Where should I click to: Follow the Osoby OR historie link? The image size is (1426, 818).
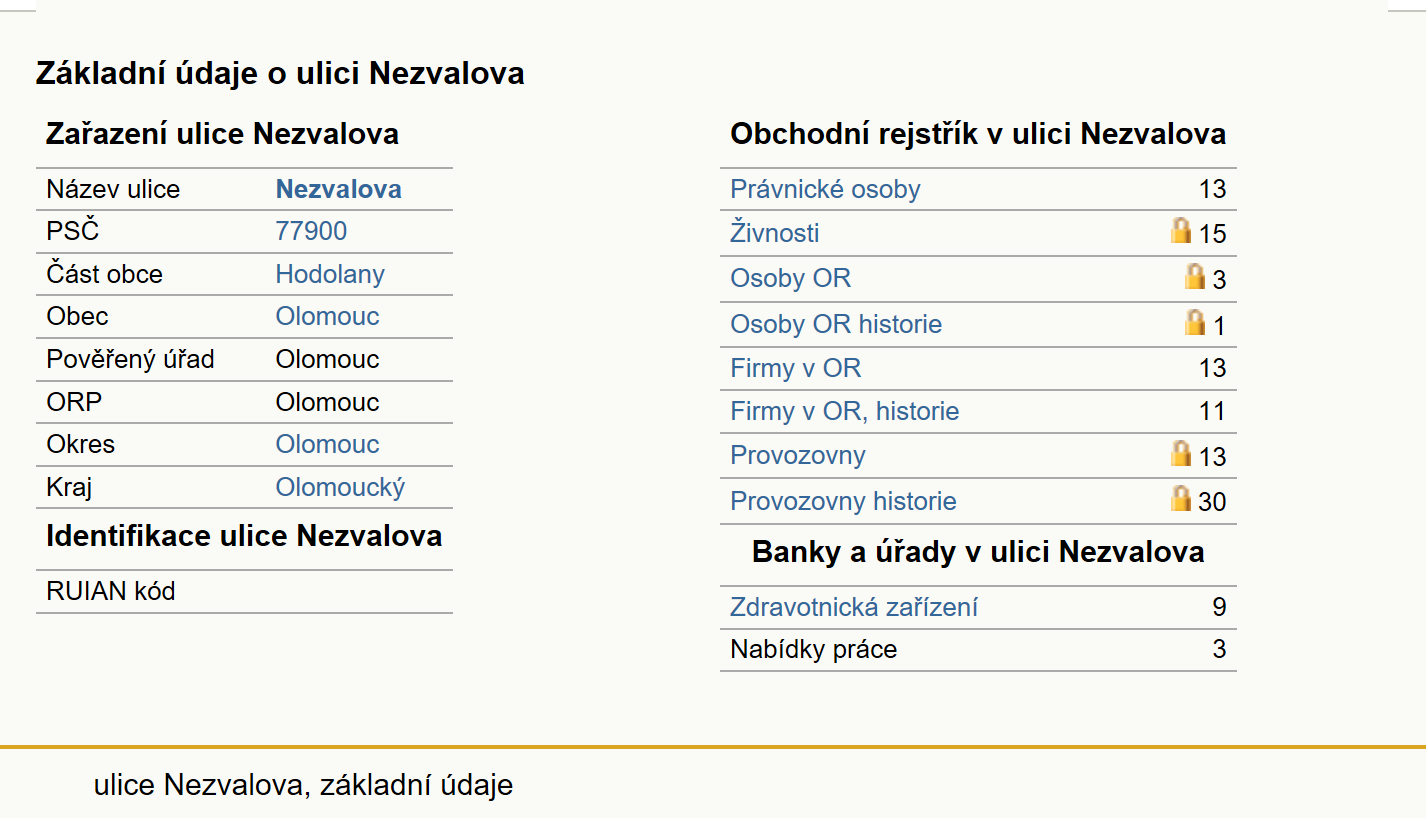[x=836, y=324]
